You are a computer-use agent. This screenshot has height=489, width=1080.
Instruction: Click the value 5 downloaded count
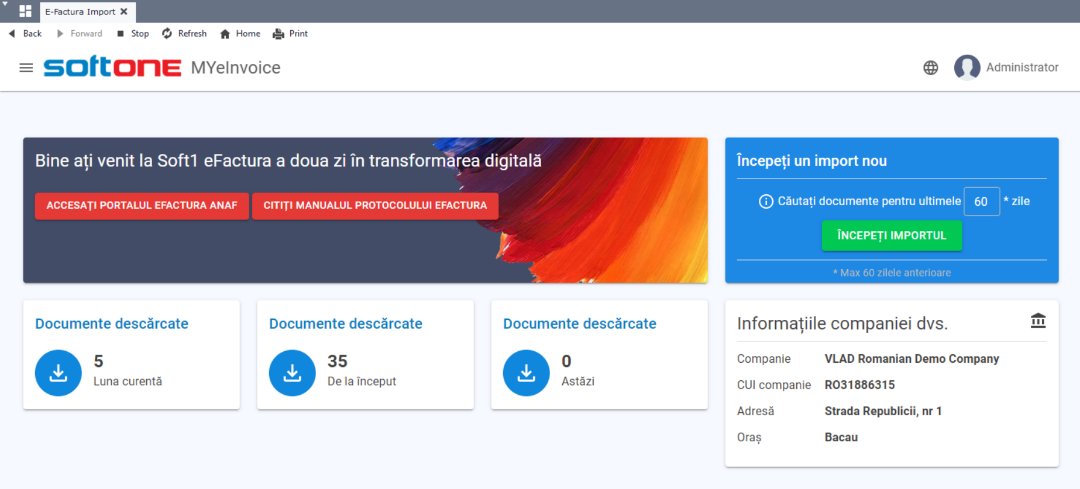pos(98,362)
